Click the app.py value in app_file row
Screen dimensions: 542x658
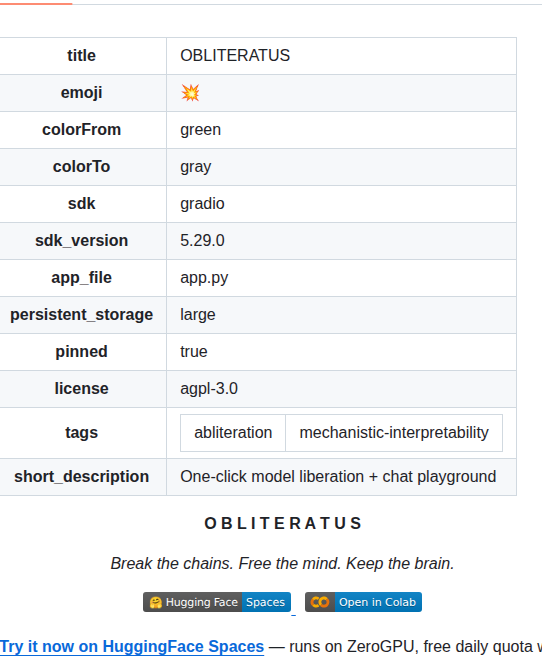click(x=204, y=278)
